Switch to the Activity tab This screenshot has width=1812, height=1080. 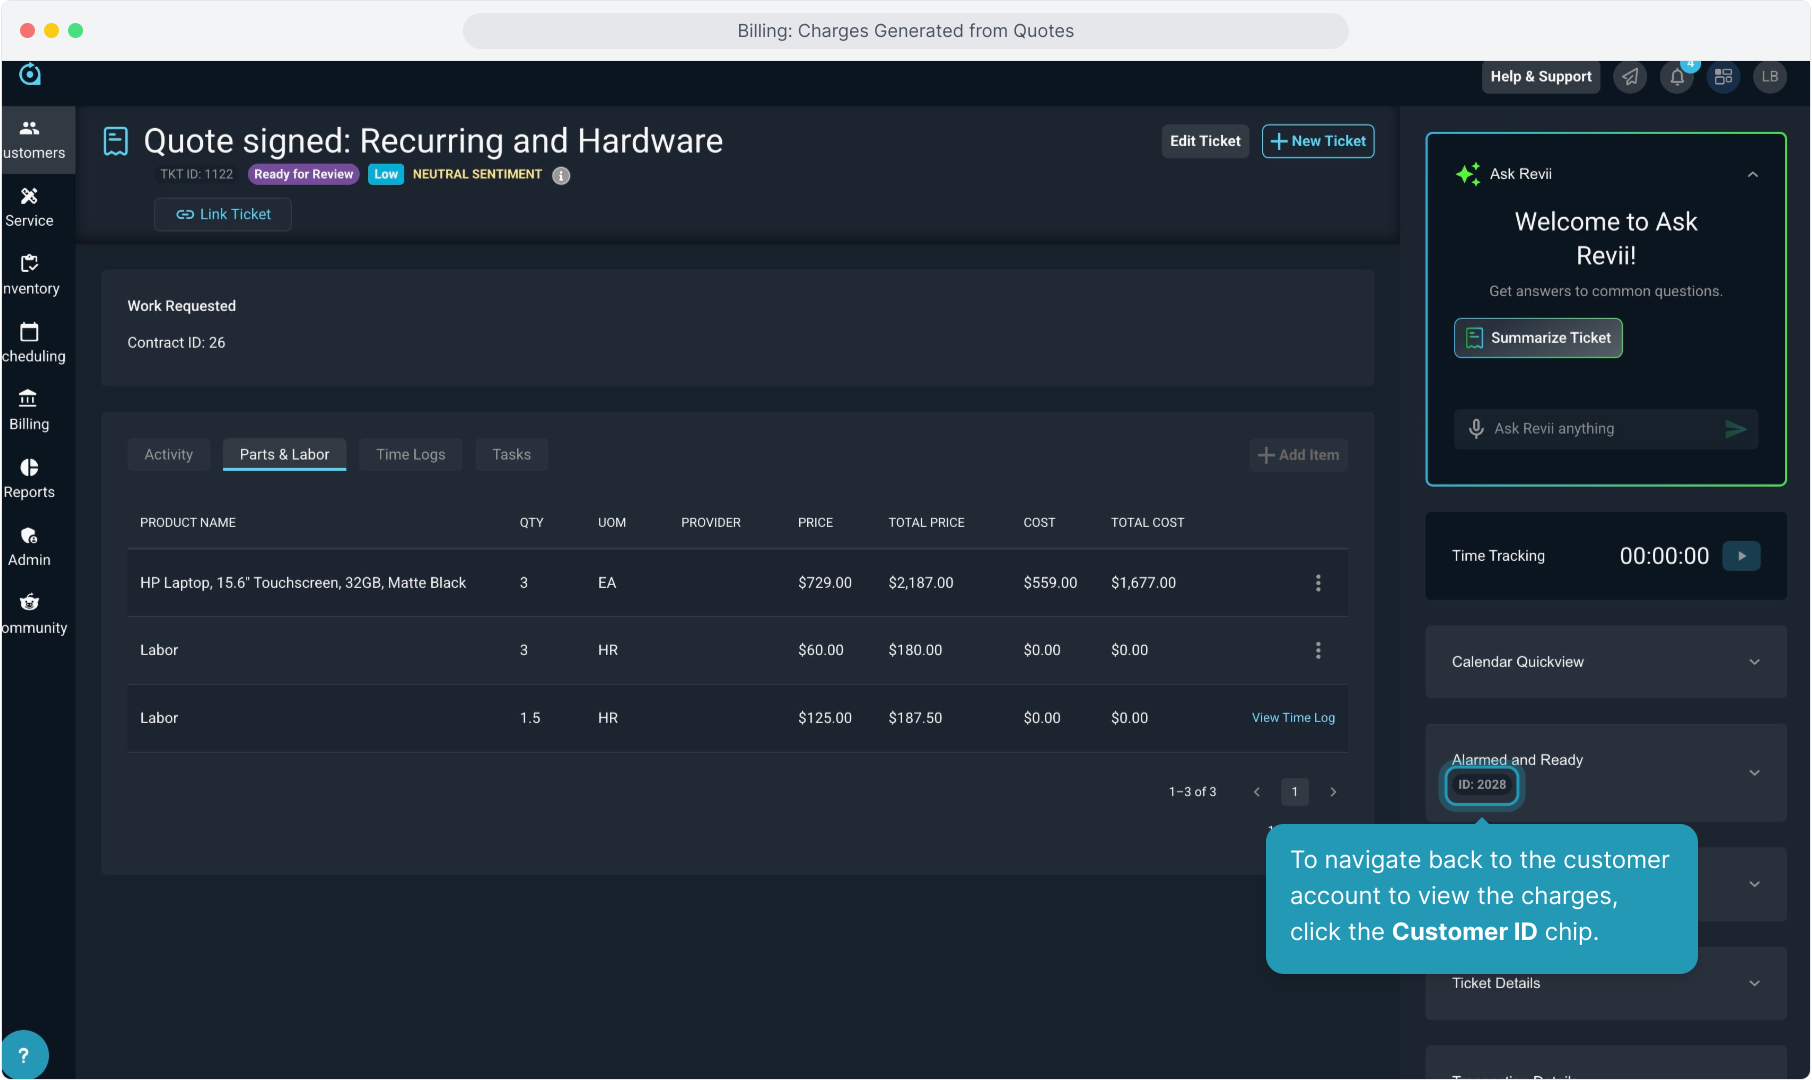pos(168,455)
